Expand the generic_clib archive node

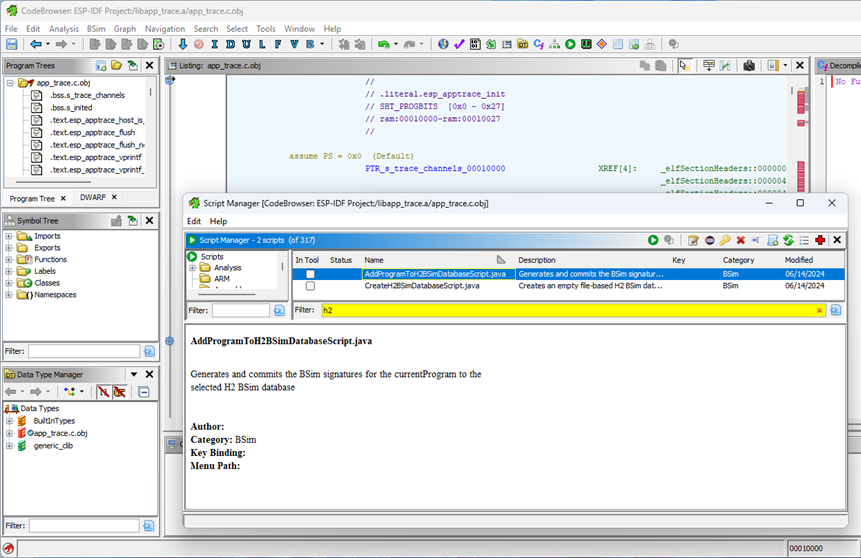(x=9, y=446)
